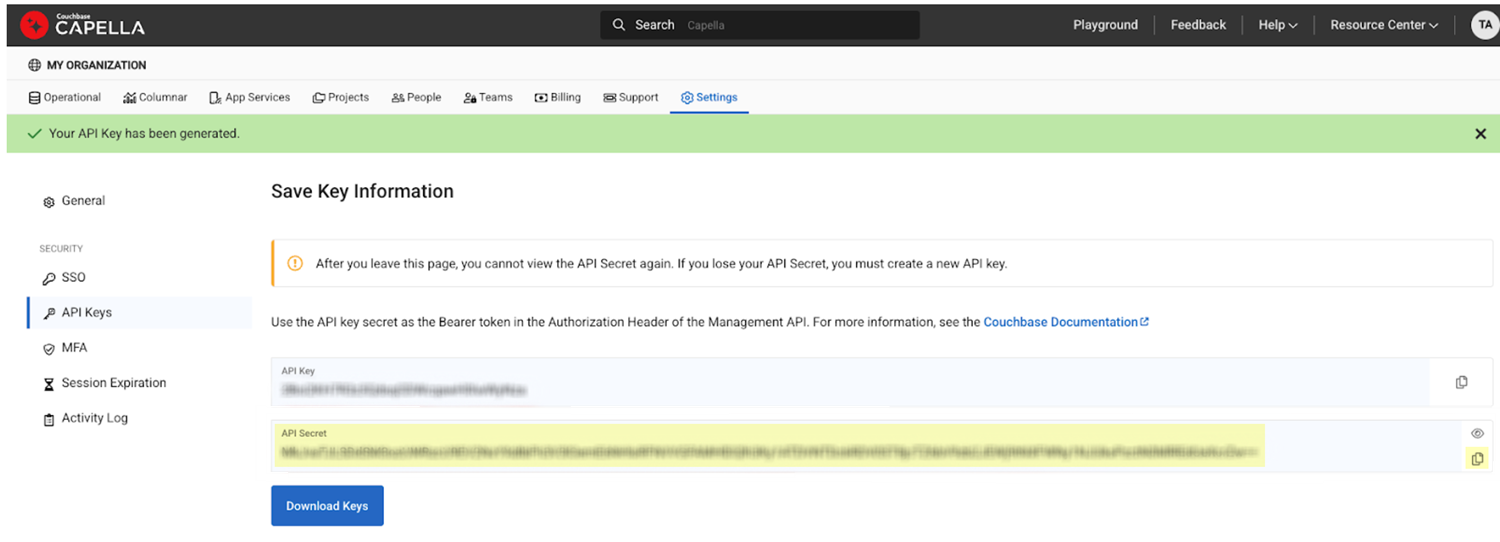
Task: Open the TA user avatar menu
Action: coord(1485,25)
